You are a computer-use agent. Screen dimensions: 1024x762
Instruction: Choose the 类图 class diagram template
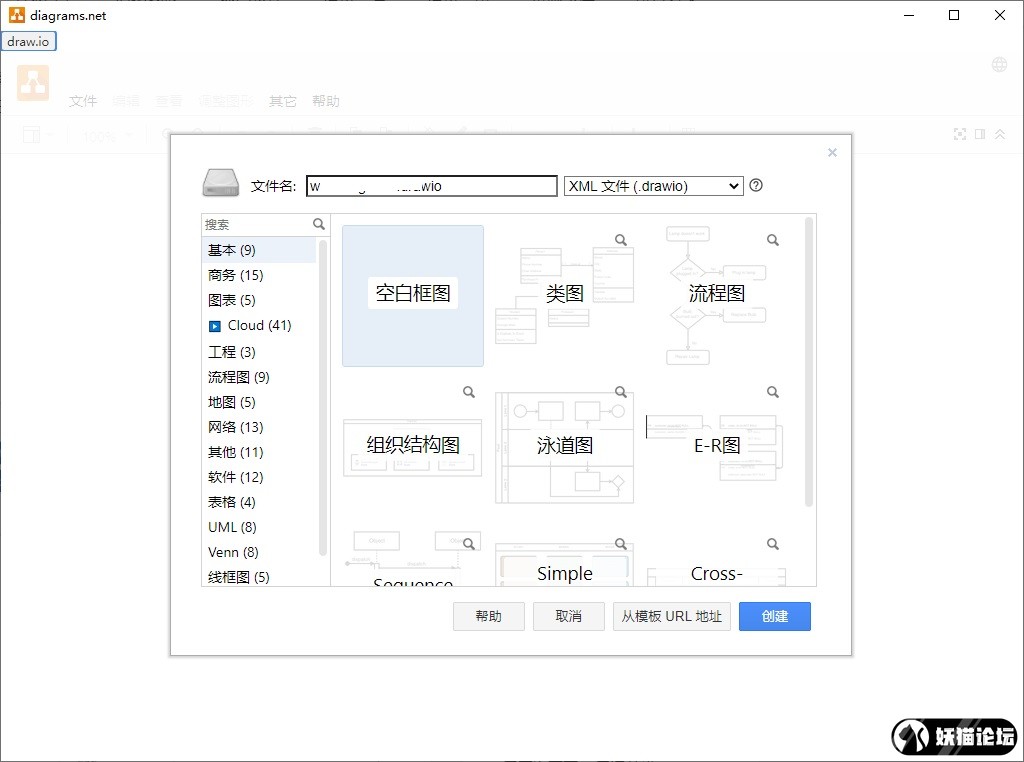[564, 296]
